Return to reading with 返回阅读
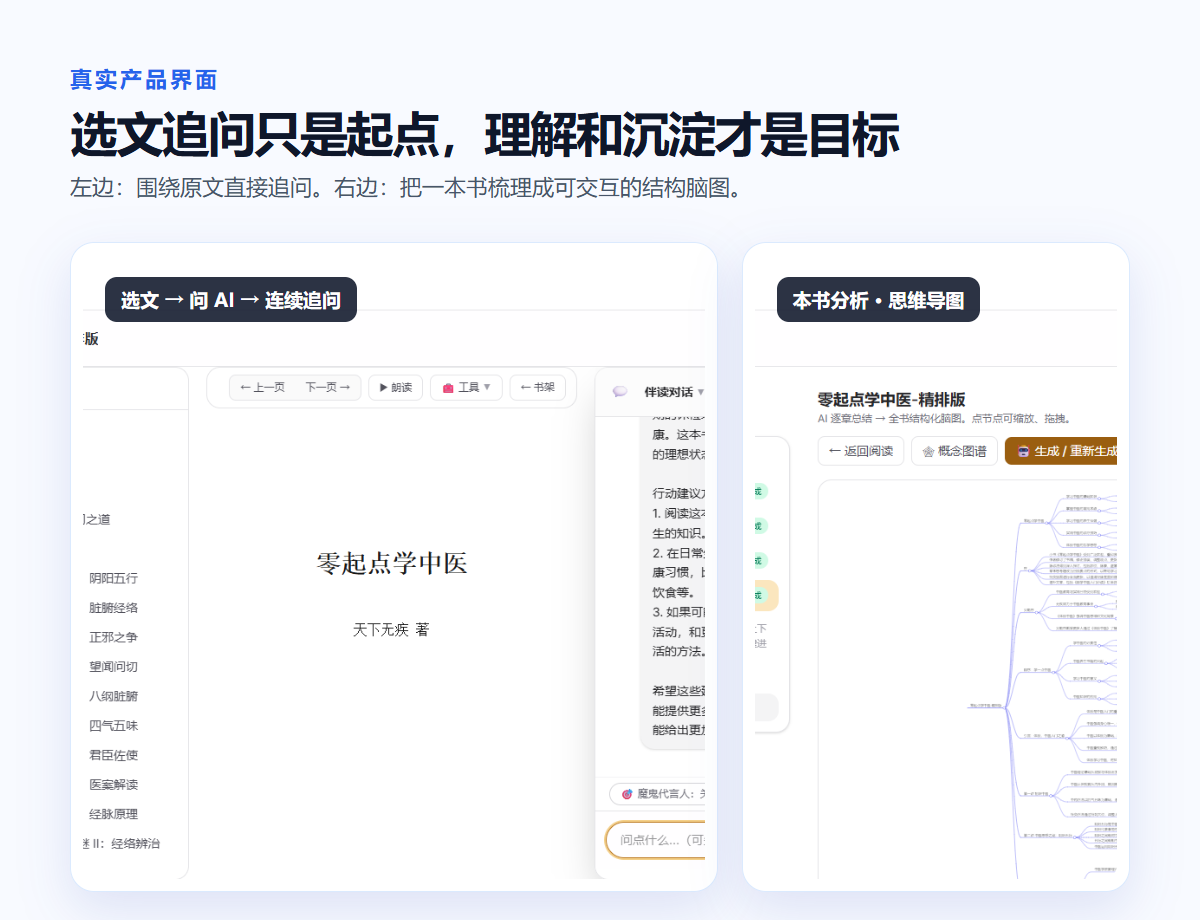Viewport: 1200px width, 920px height. pos(860,451)
